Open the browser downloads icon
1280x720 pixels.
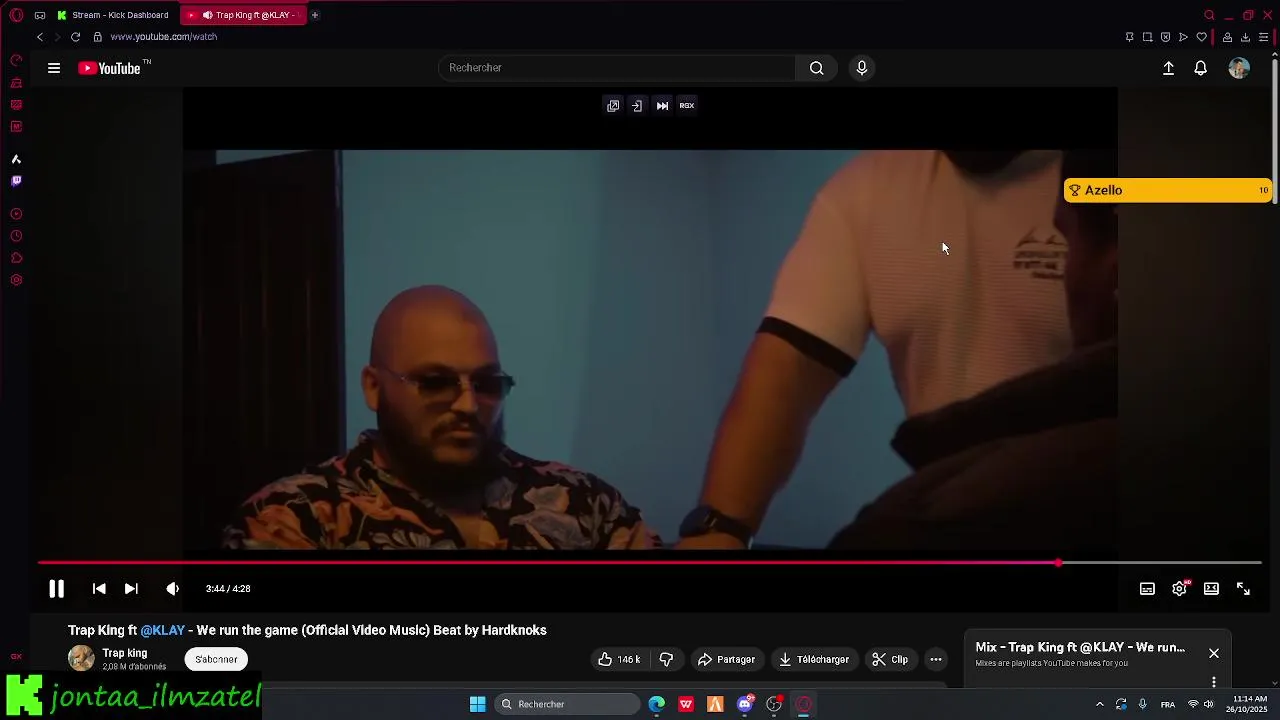click(1245, 37)
